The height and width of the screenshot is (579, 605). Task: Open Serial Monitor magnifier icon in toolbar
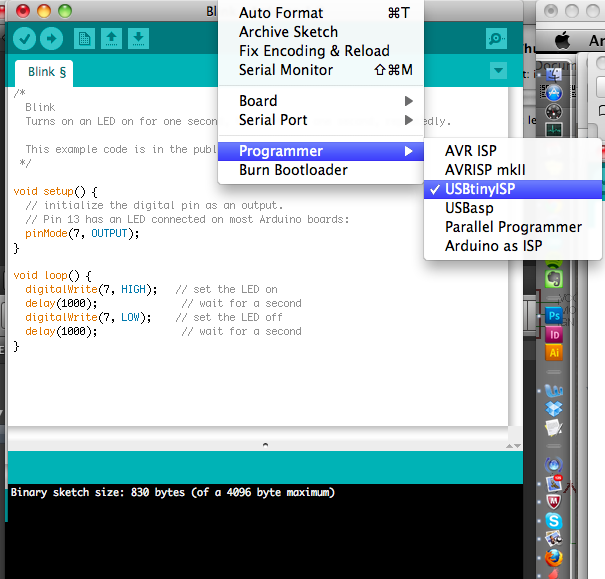[496, 38]
